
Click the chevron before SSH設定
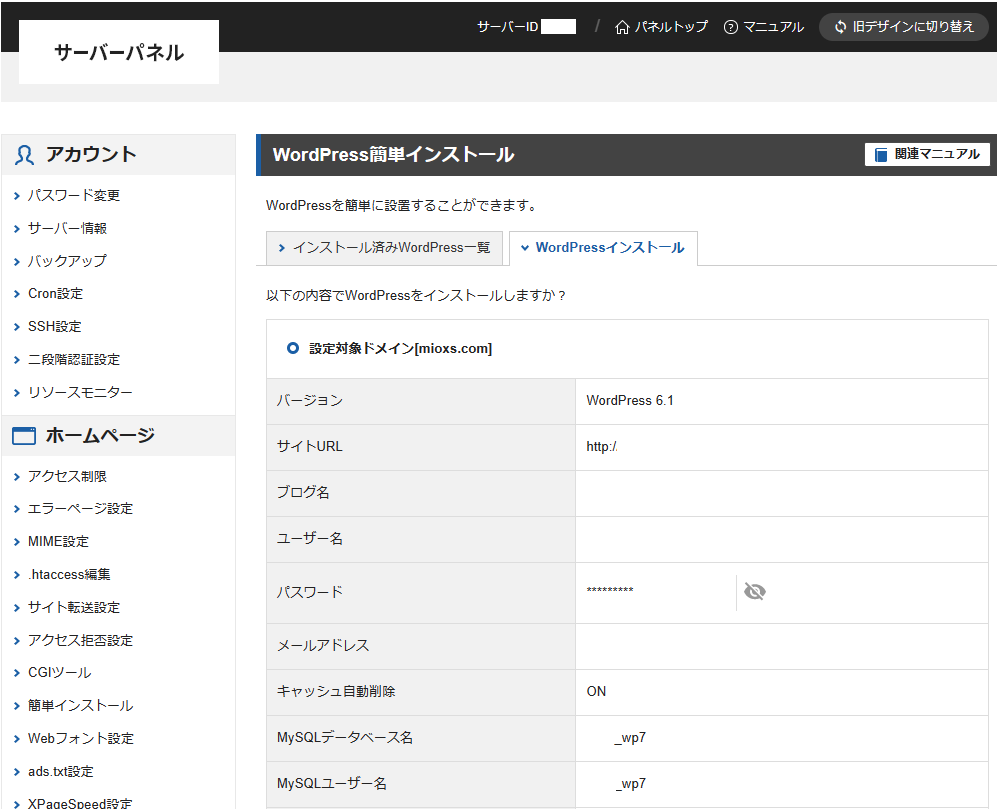pyautogui.click(x=17, y=328)
